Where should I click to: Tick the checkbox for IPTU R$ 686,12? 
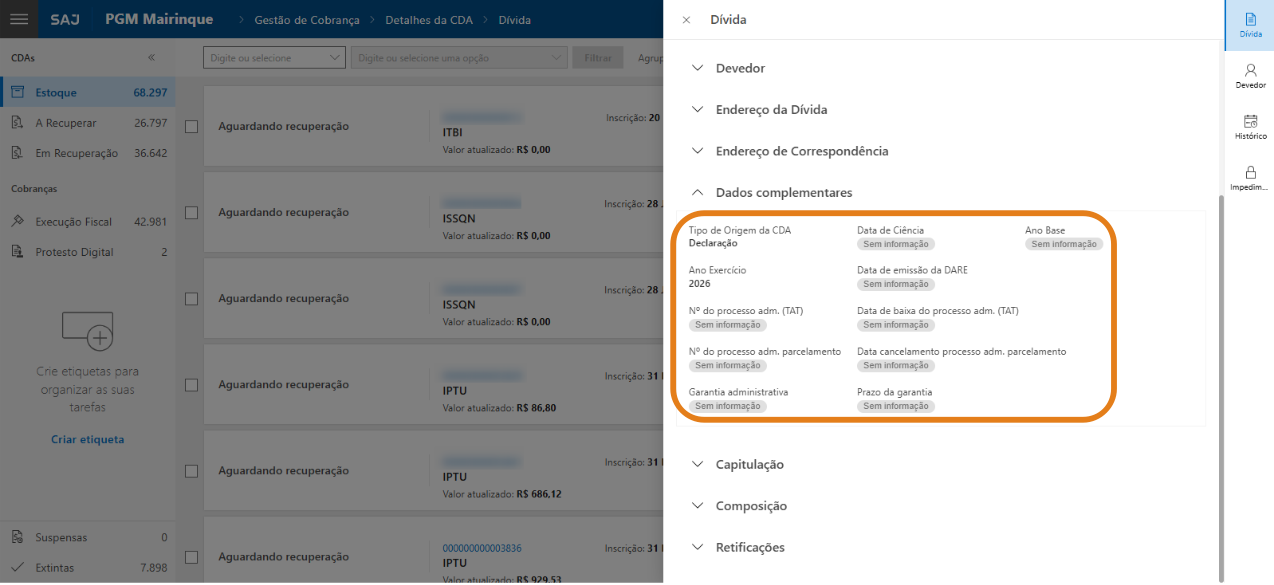pyautogui.click(x=192, y=471)
